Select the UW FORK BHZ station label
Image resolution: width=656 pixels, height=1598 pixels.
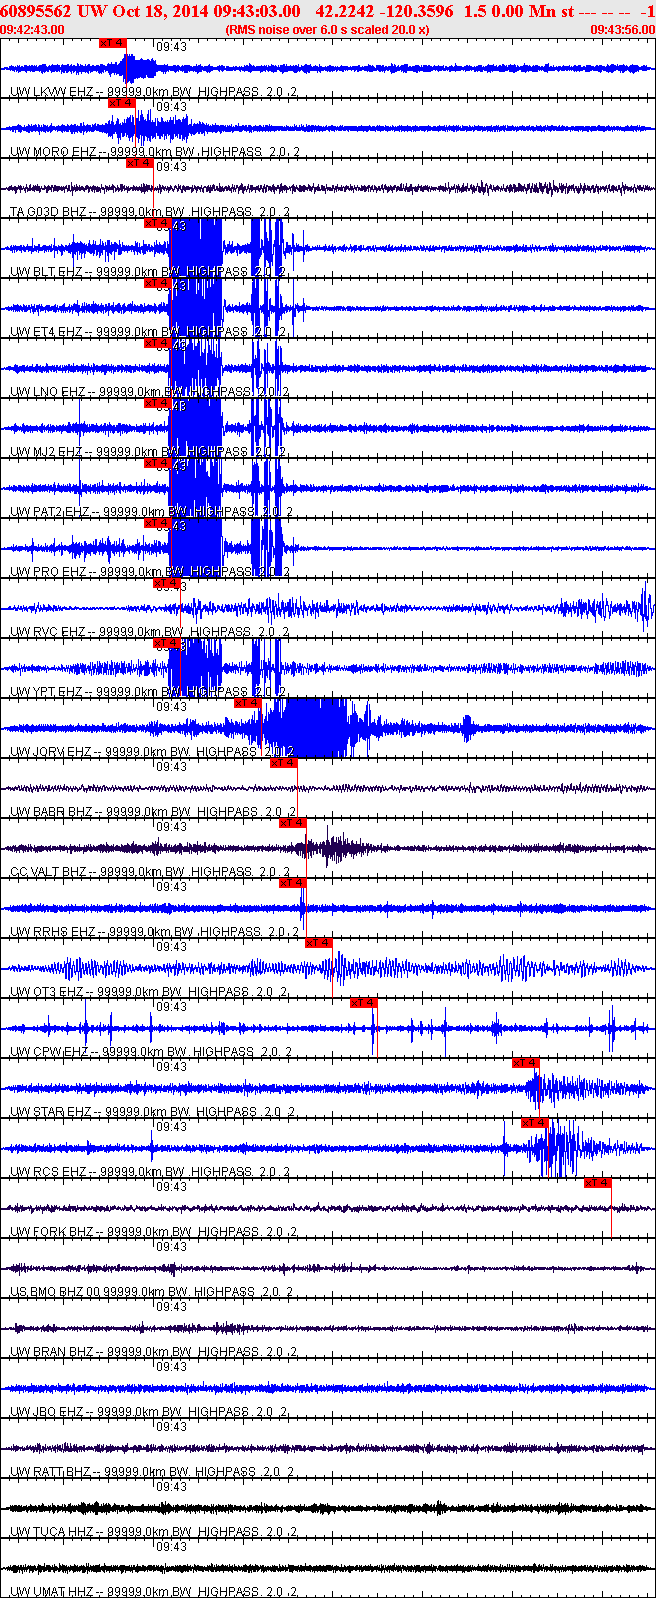pos(52,1232)
